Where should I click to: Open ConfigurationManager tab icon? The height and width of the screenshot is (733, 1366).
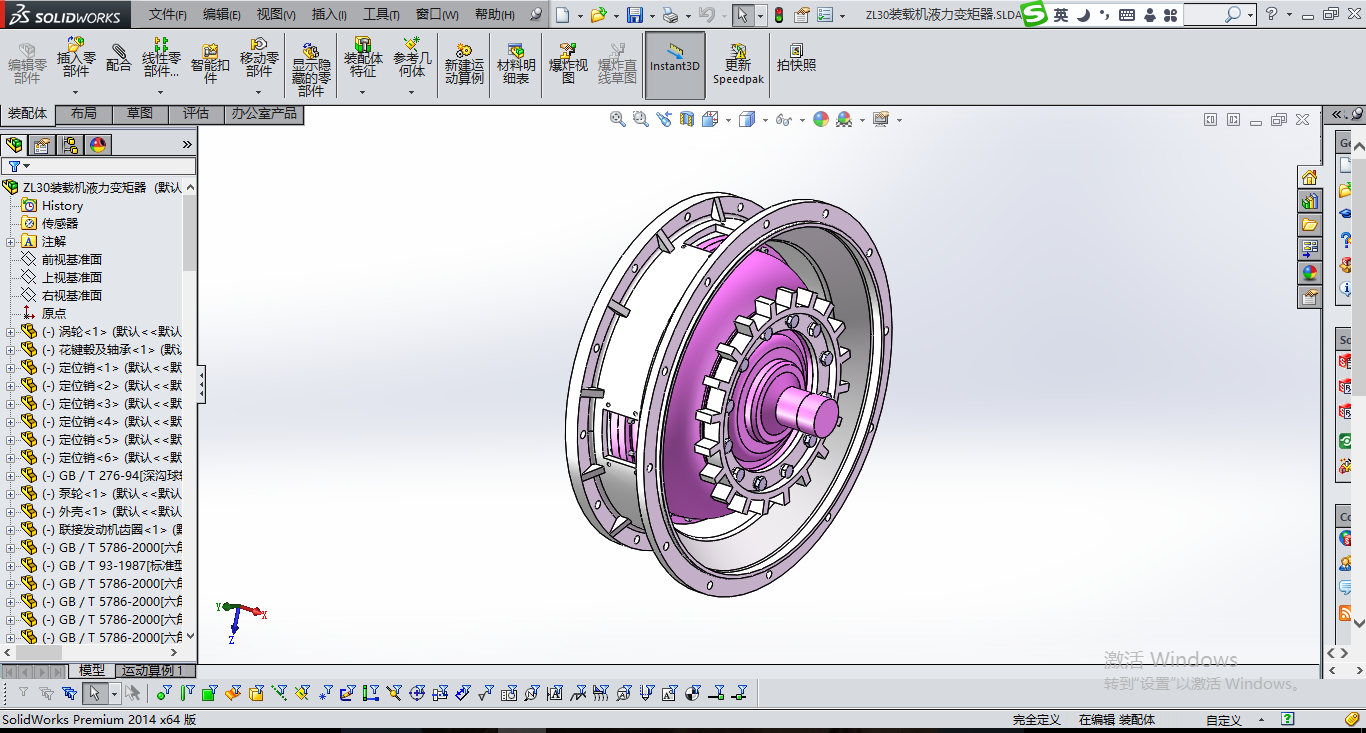pos(70,145)
